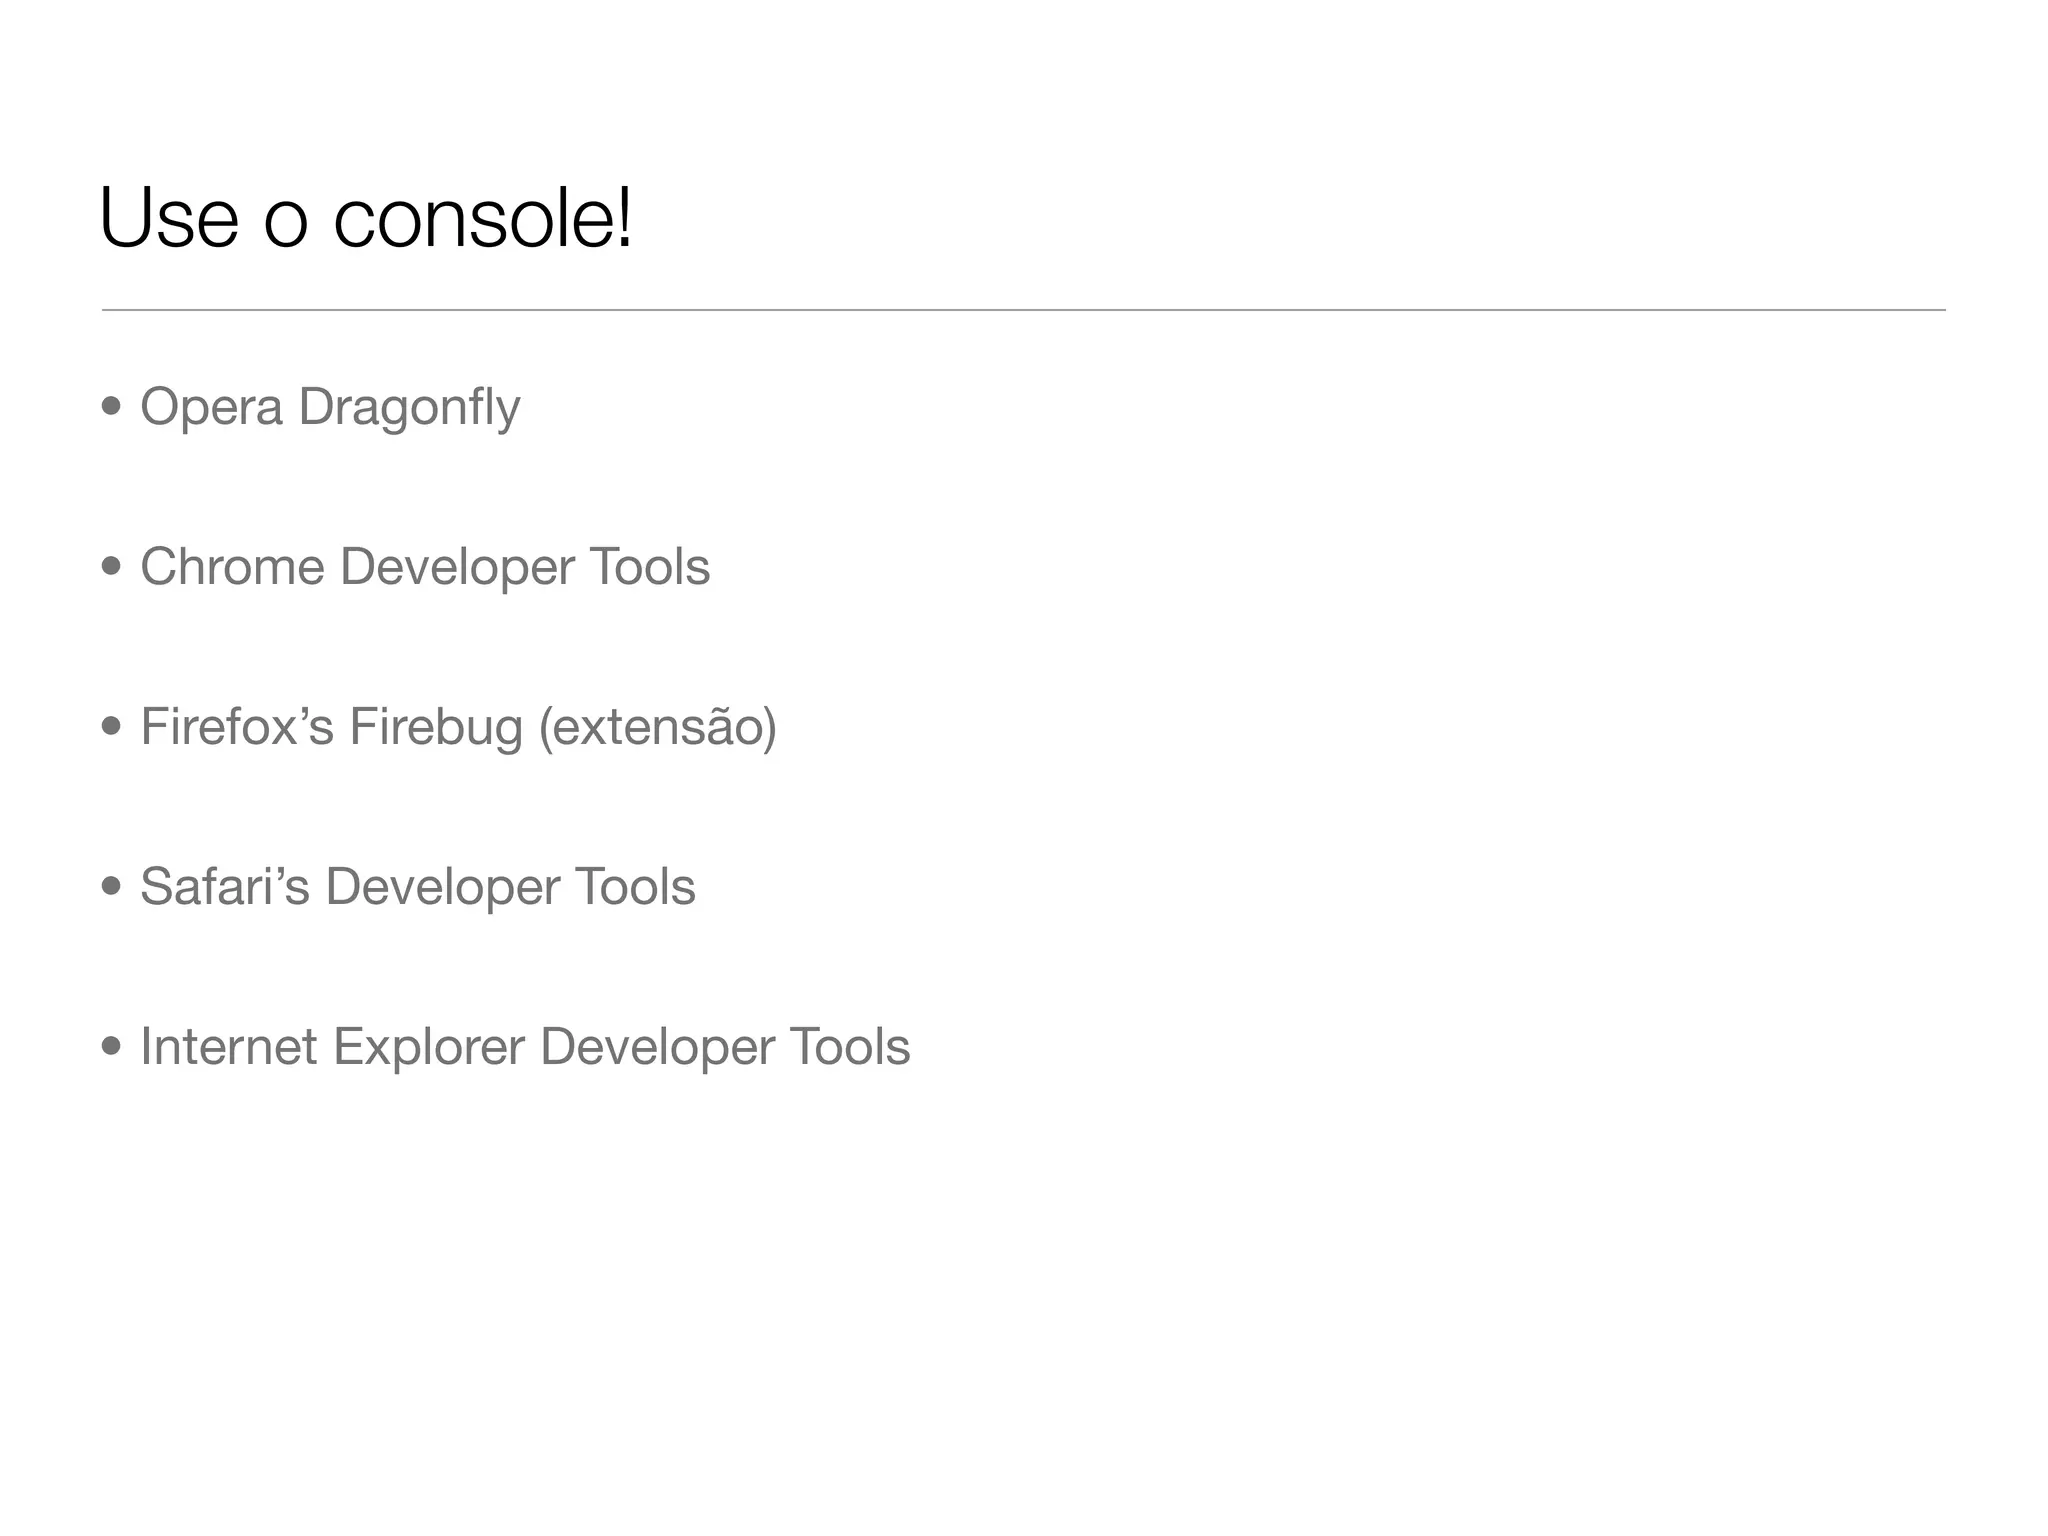Click the bullet dot before Chrome Developer Tools
This screenshot has width=2048, height=1536.
click(x=112, y=567)
